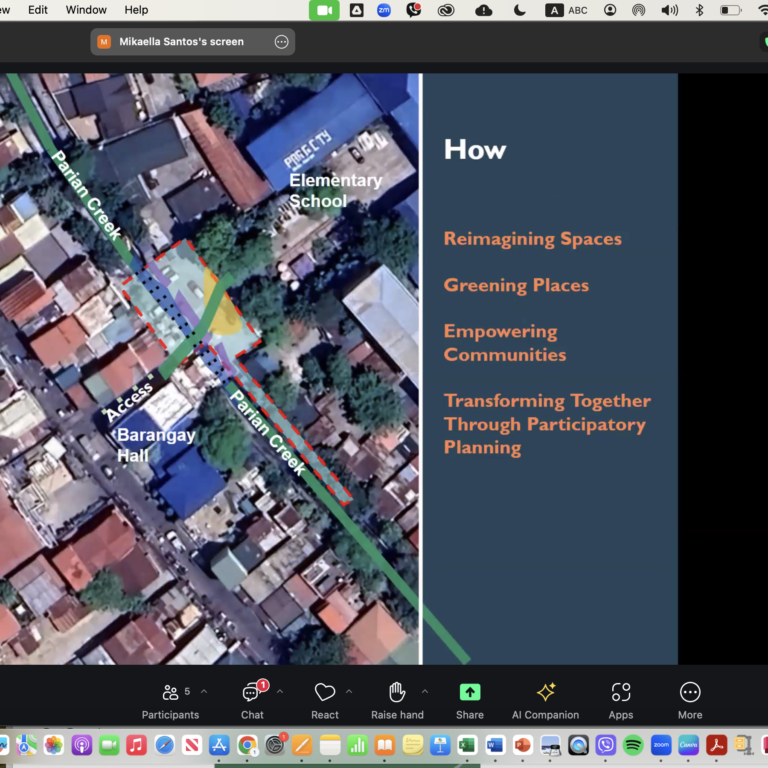Expand the Participants arrow menu

click(204, 692)
